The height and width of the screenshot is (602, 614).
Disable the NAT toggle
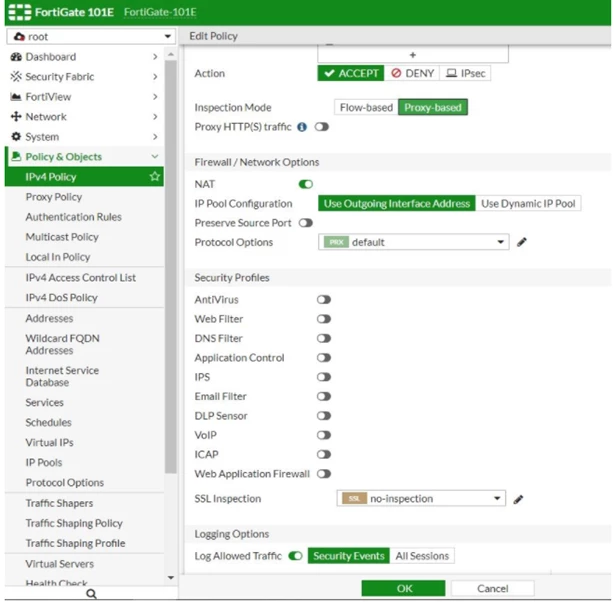[305, 184]
